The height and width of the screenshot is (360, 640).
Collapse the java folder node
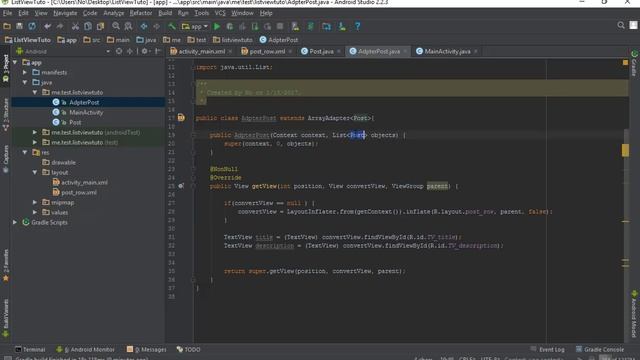[x=25, y=82]
